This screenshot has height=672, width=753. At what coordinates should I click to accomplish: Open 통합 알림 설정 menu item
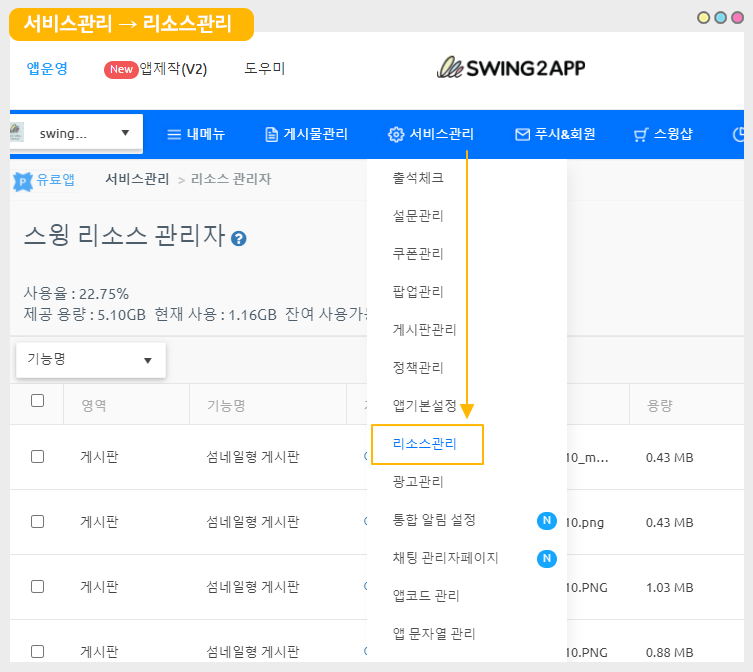[x=434, y=520]
